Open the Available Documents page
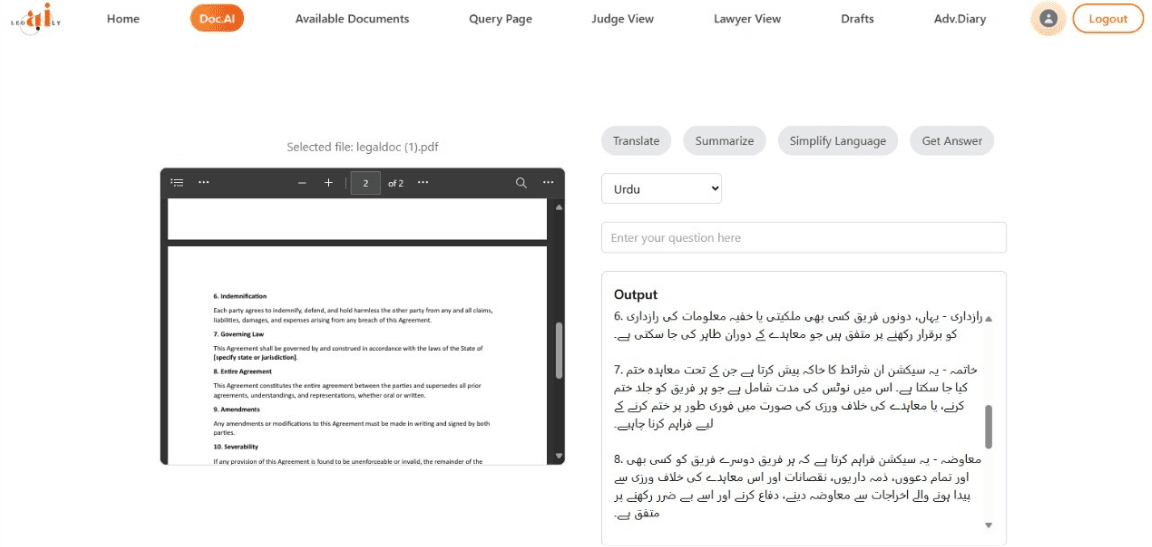The width and height of the screenshot is (1152, 547). coord(352,19)
